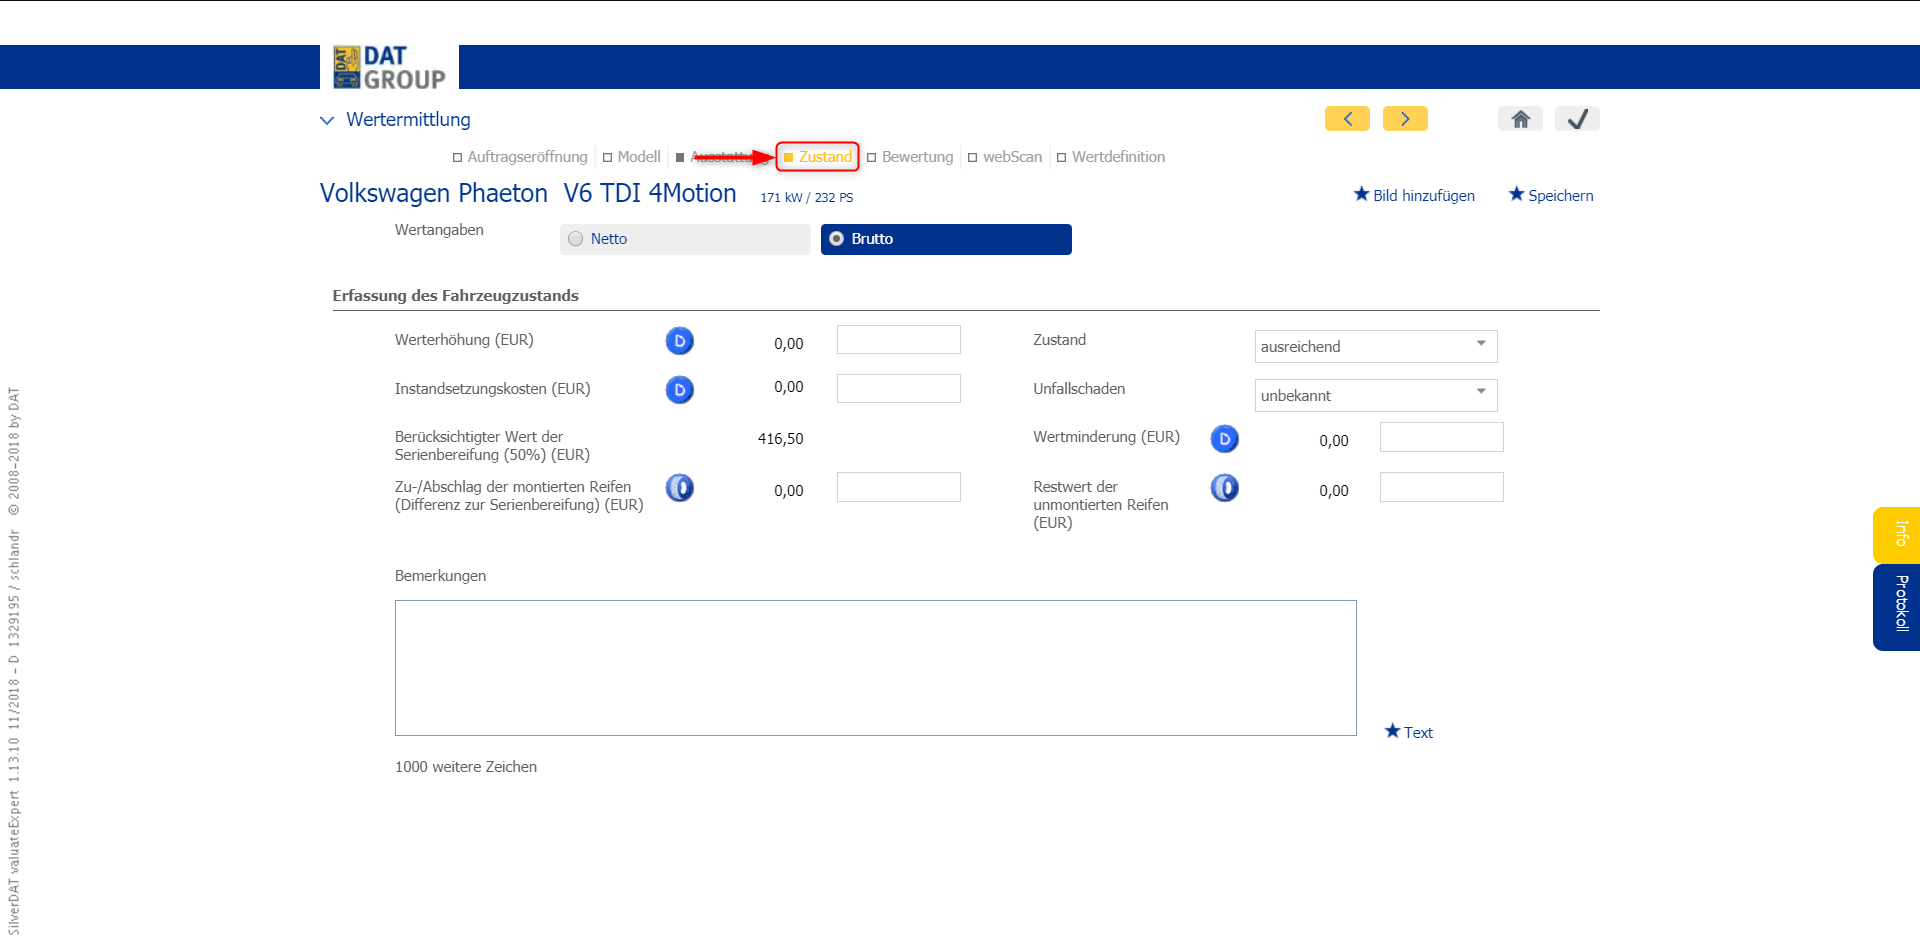
Task: Go to the Wertdefinition step
Action: coord(1111,157)
